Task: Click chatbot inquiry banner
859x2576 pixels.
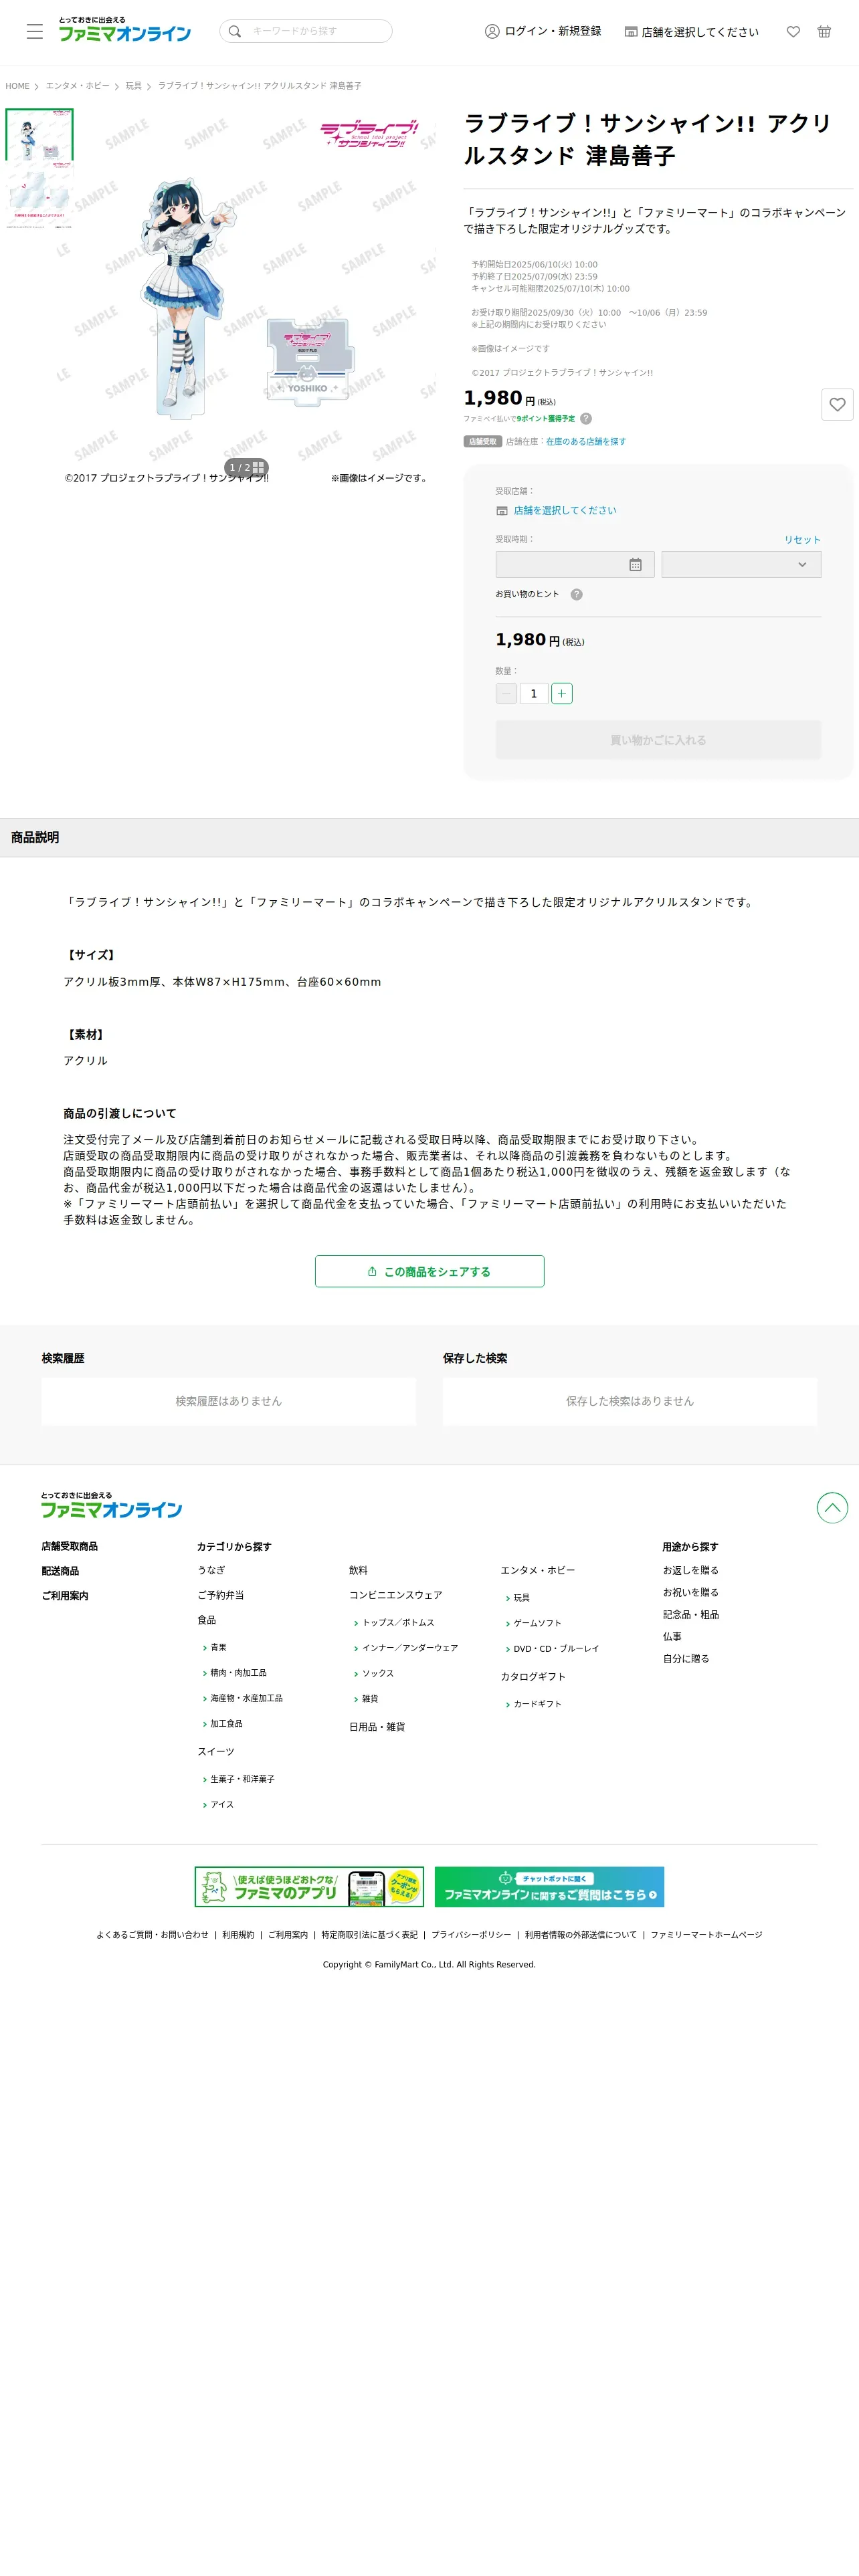Action: 549,1886
